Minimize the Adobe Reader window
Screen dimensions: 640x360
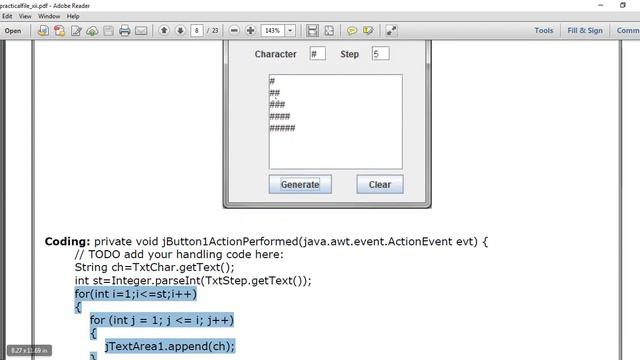point(600,5)
